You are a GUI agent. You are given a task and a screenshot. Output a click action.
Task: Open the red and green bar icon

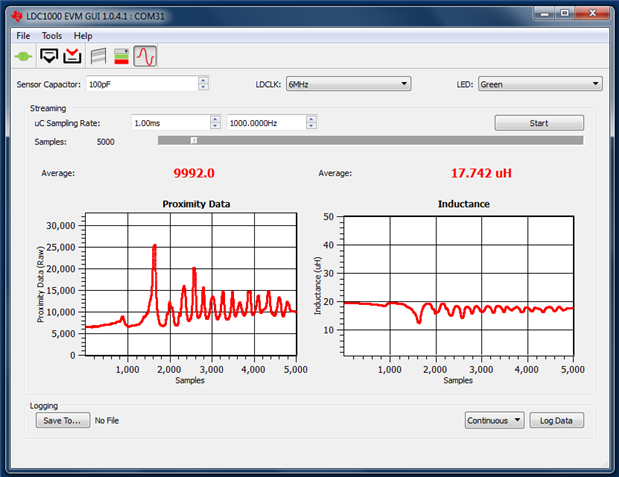pos(121,57)
